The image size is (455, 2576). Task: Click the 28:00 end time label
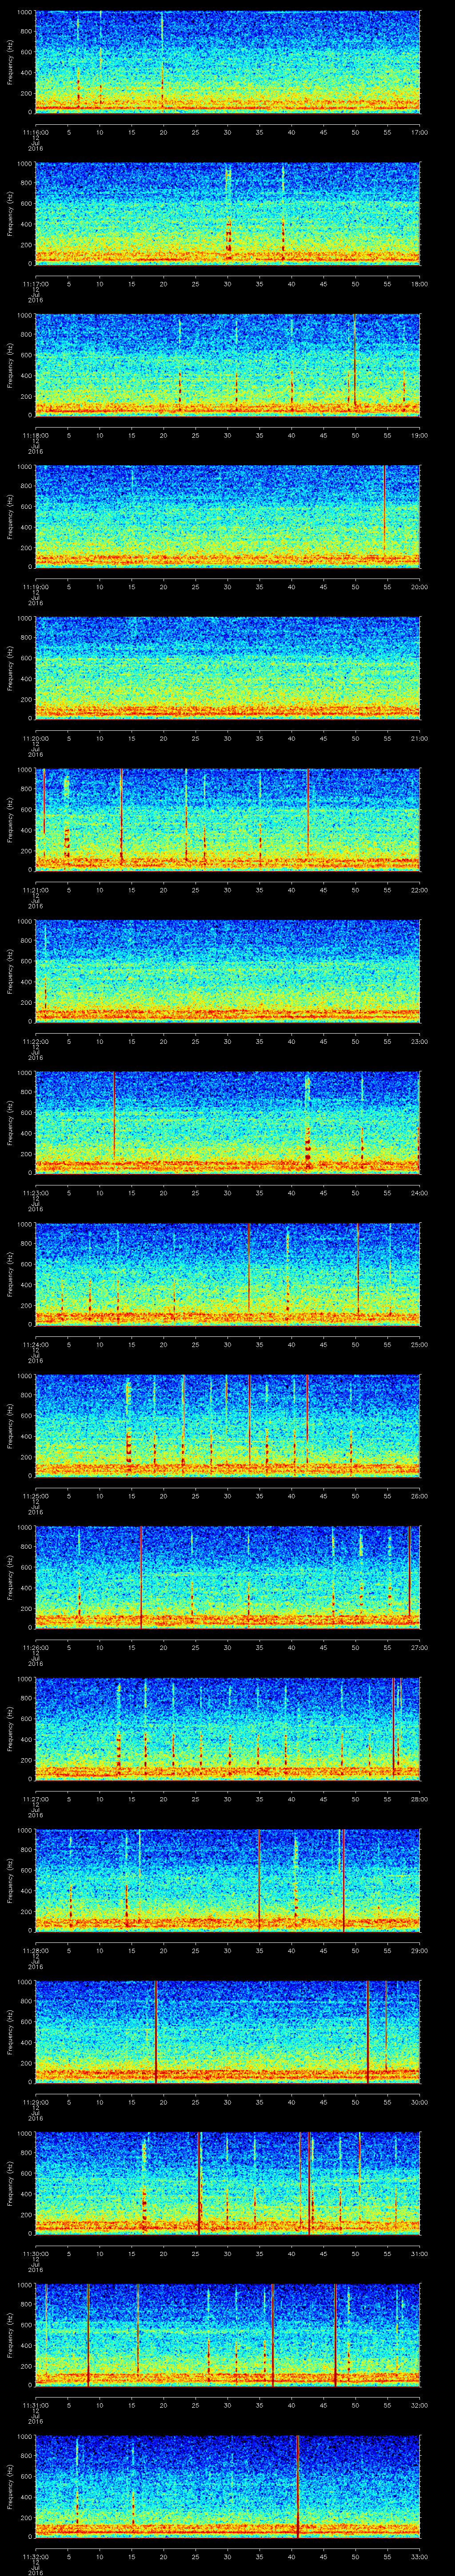click(x=419, y=1799)
